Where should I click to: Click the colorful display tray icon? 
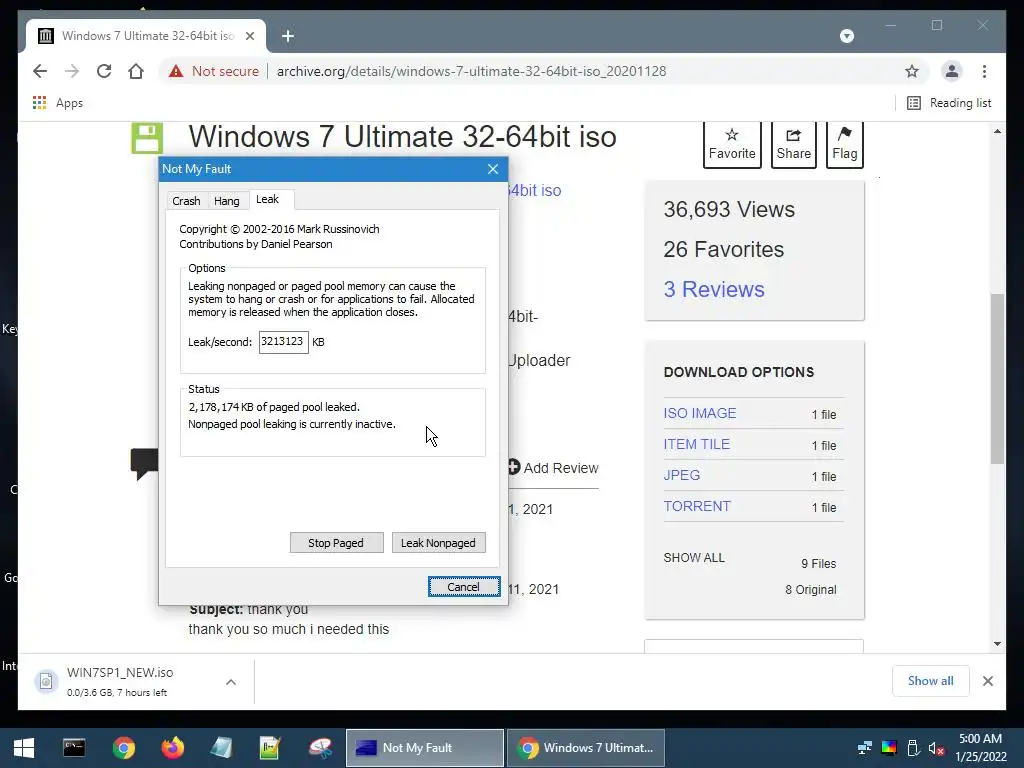[x=889, y=748]
